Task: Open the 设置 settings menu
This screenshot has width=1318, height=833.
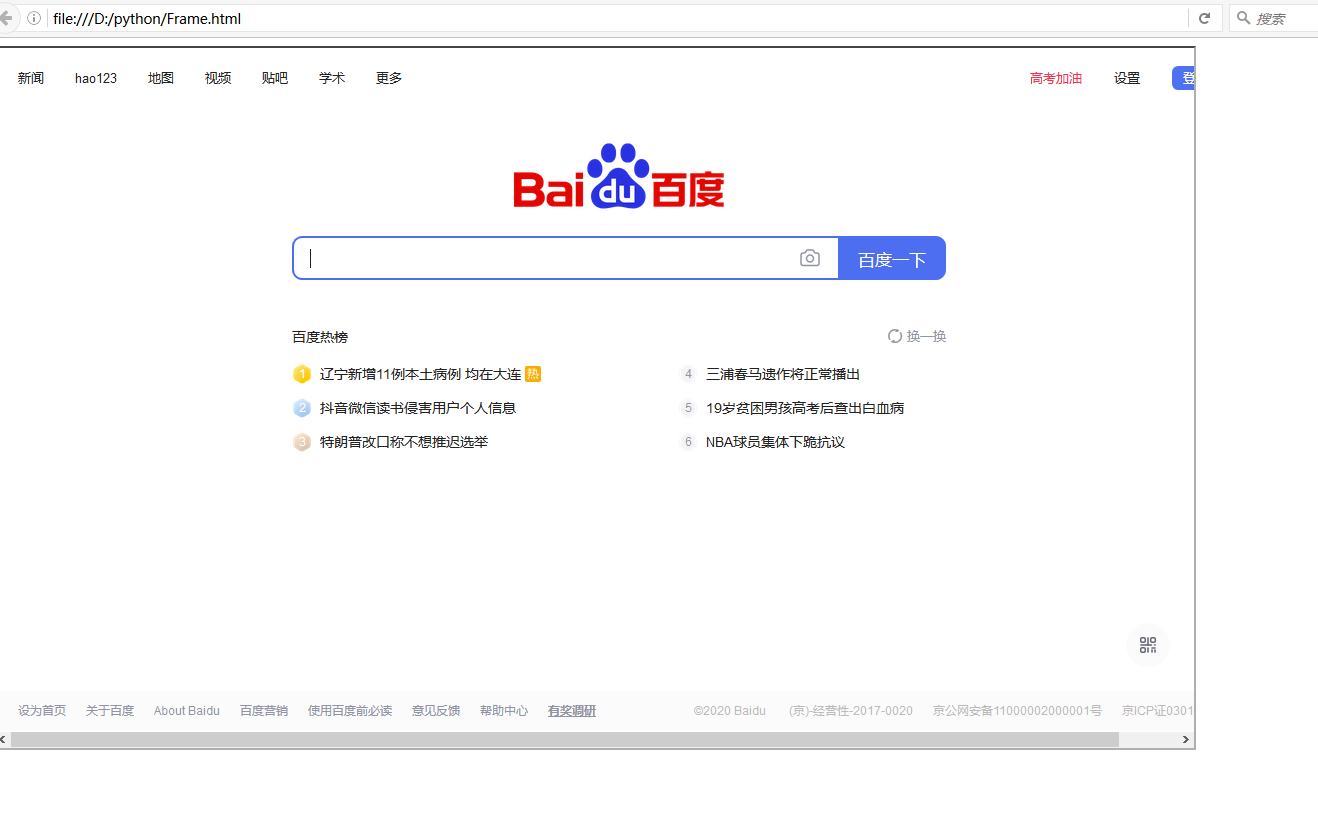Action: point(1127,78)
